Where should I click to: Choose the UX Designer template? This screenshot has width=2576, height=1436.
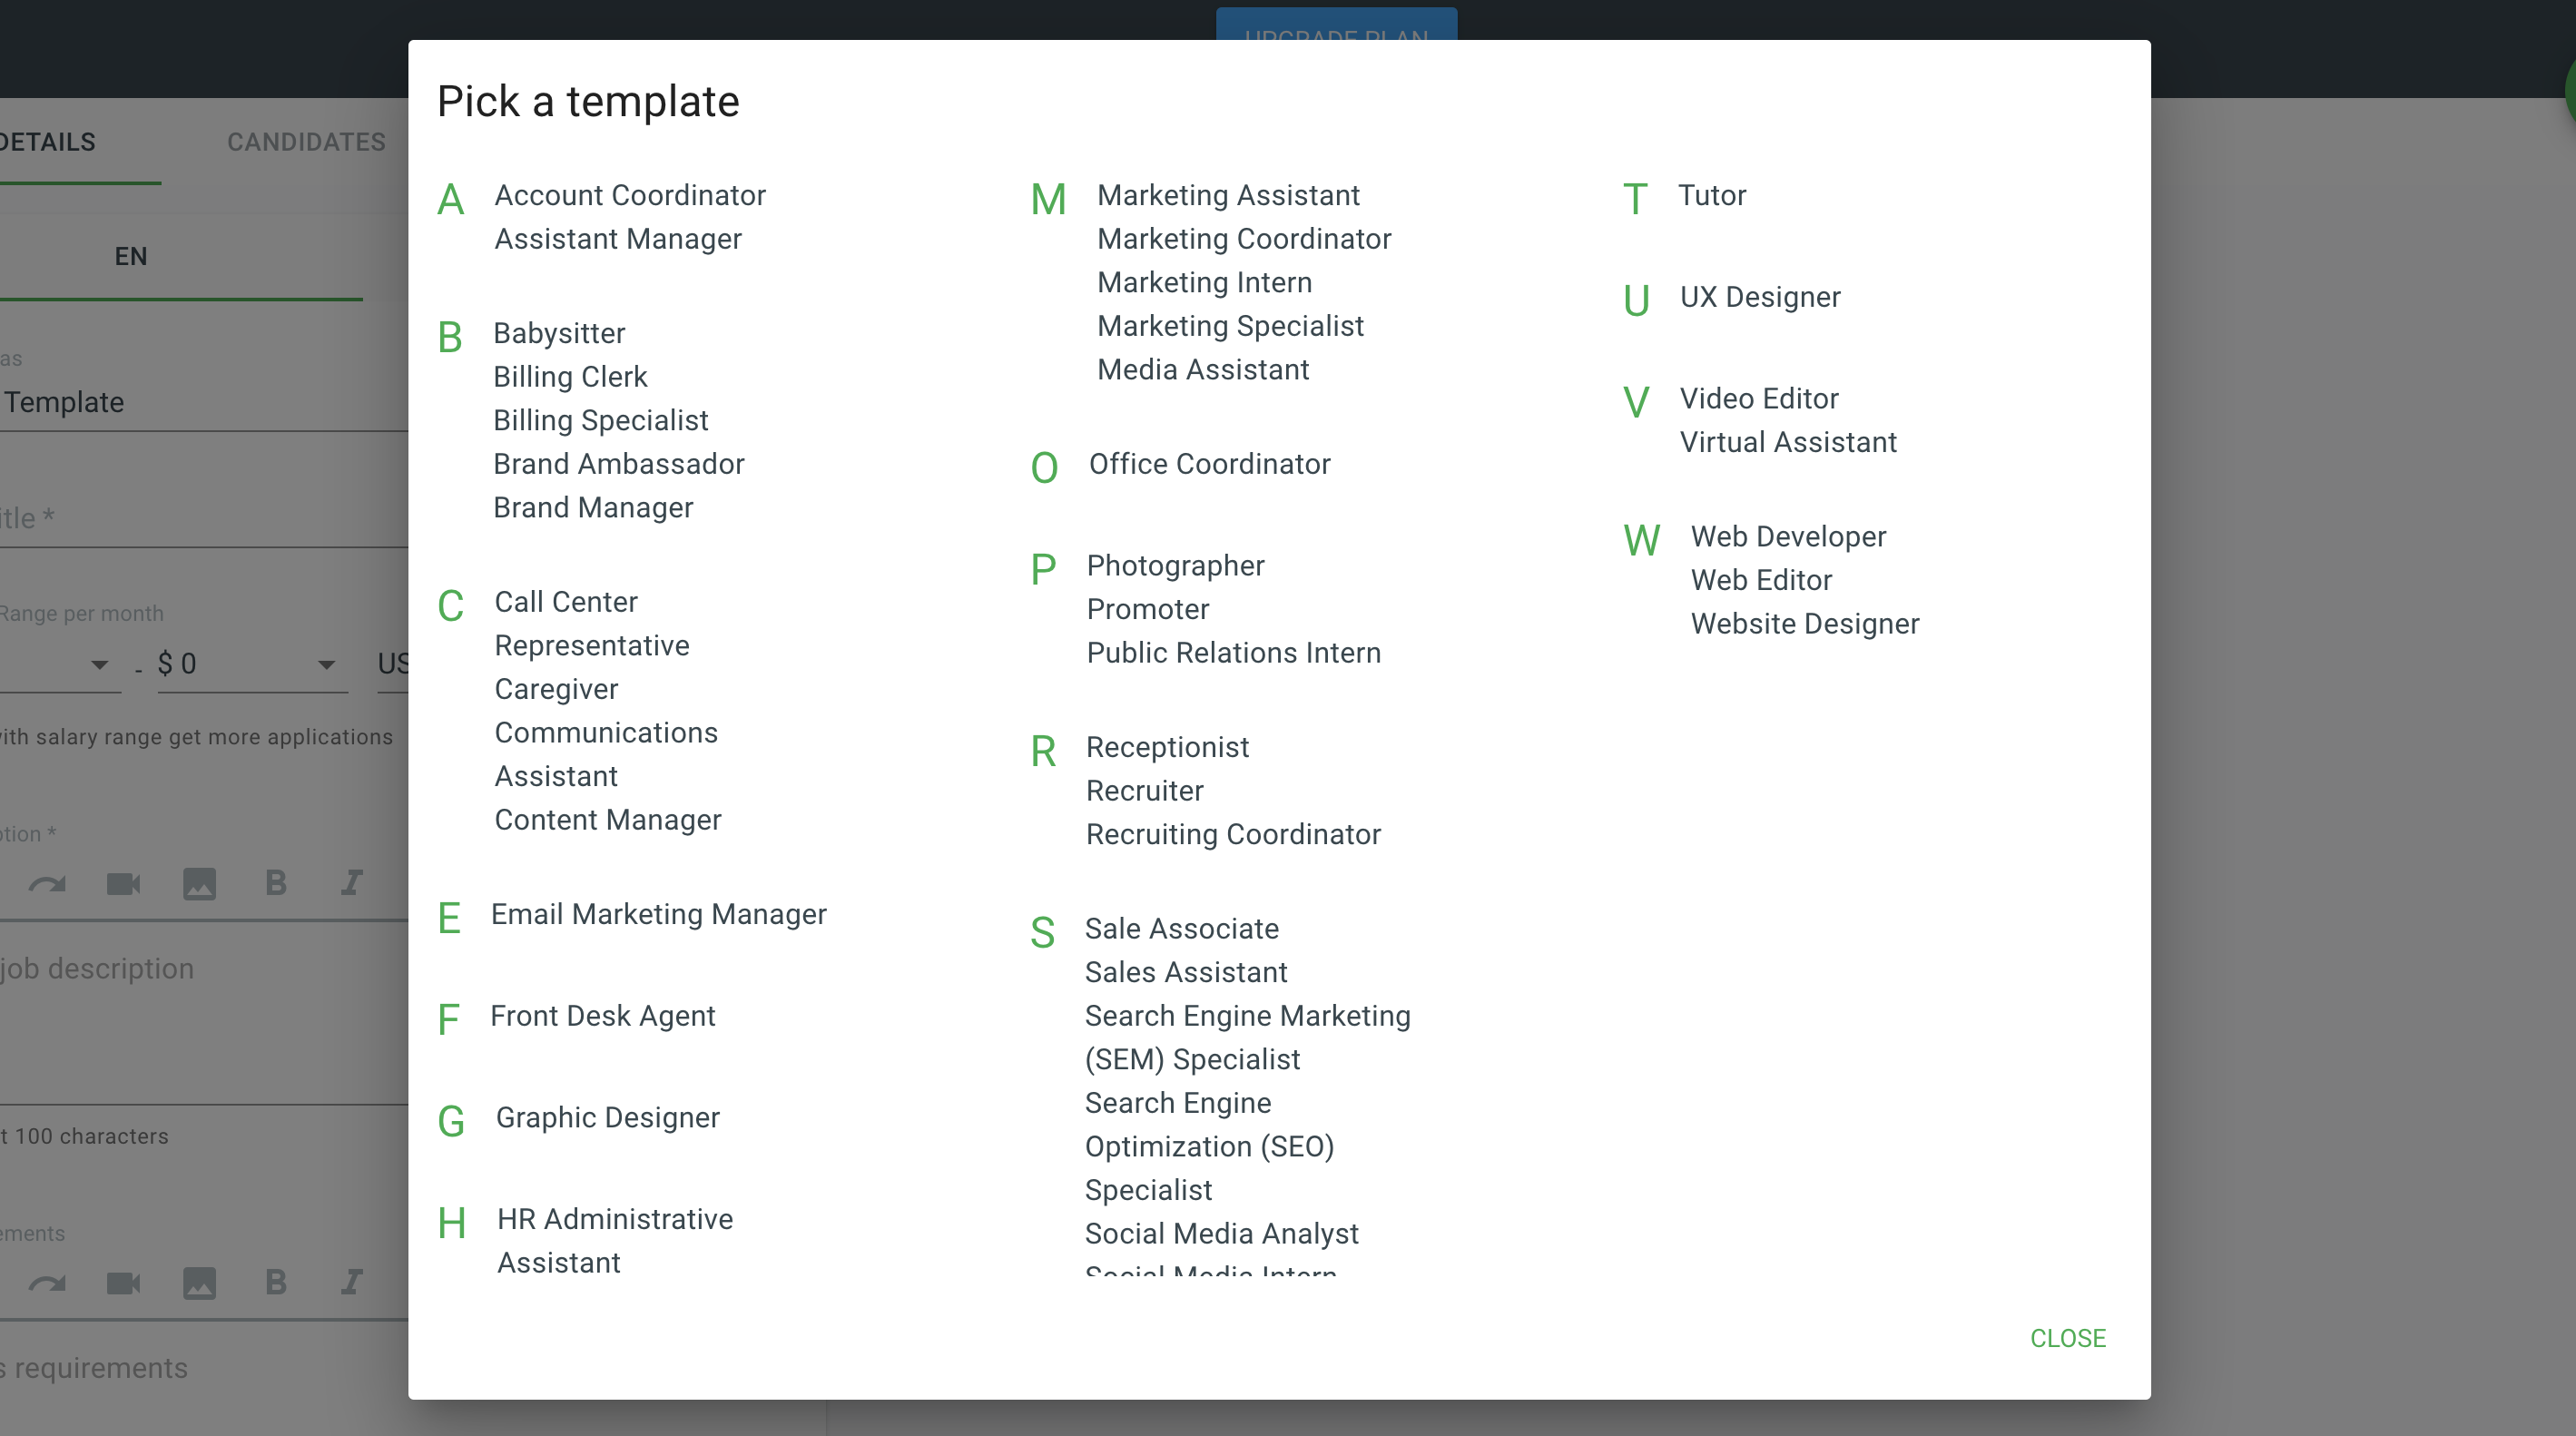(1759, 297)
